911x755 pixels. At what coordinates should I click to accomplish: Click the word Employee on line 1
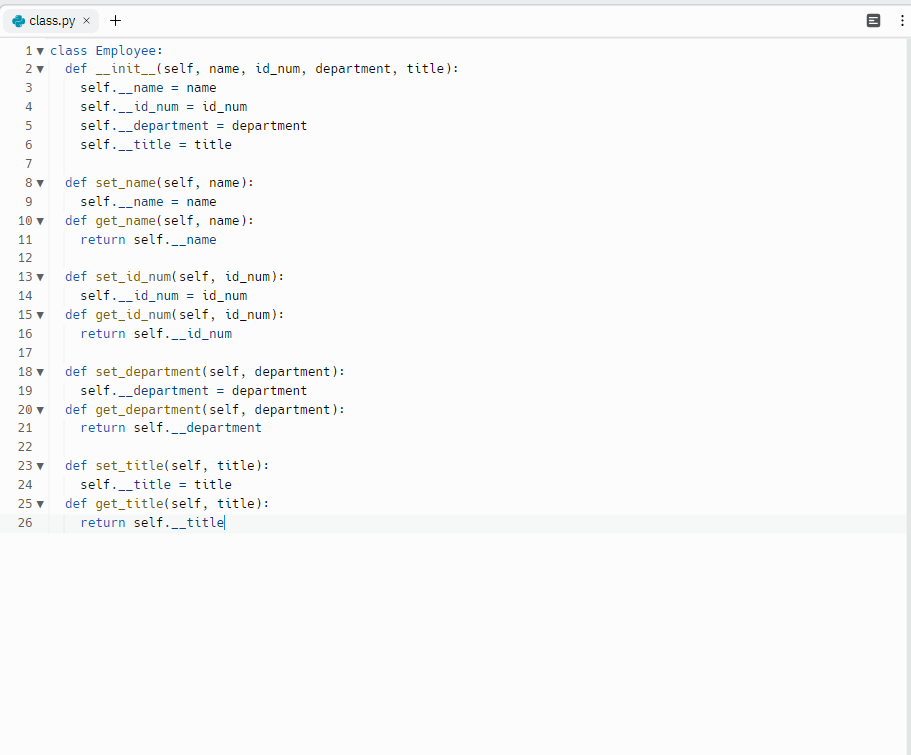[126, 50]
